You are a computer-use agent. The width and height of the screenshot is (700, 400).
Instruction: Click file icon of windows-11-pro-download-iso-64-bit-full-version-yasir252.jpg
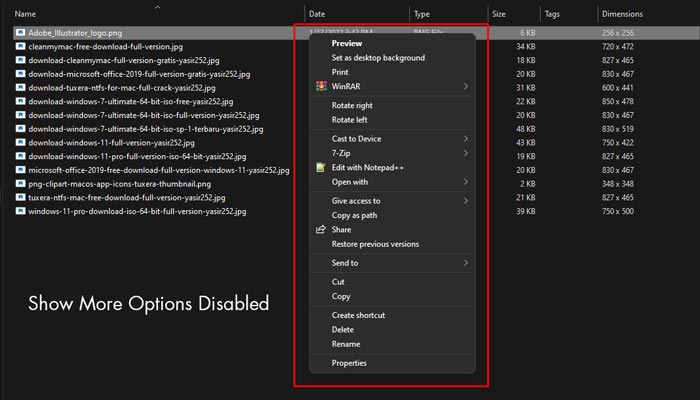(20, 211)
